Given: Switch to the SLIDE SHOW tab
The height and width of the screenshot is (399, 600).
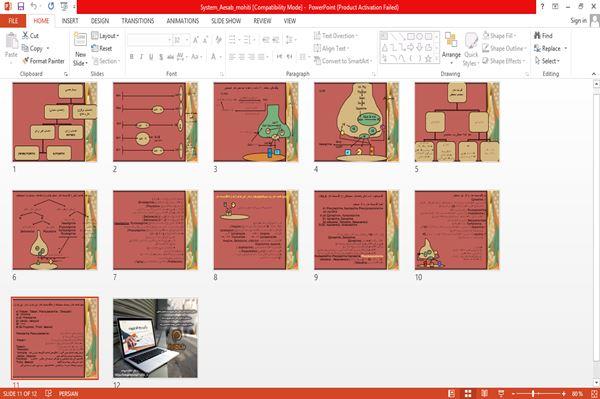Looking at the screenshot, I should 226,21.
